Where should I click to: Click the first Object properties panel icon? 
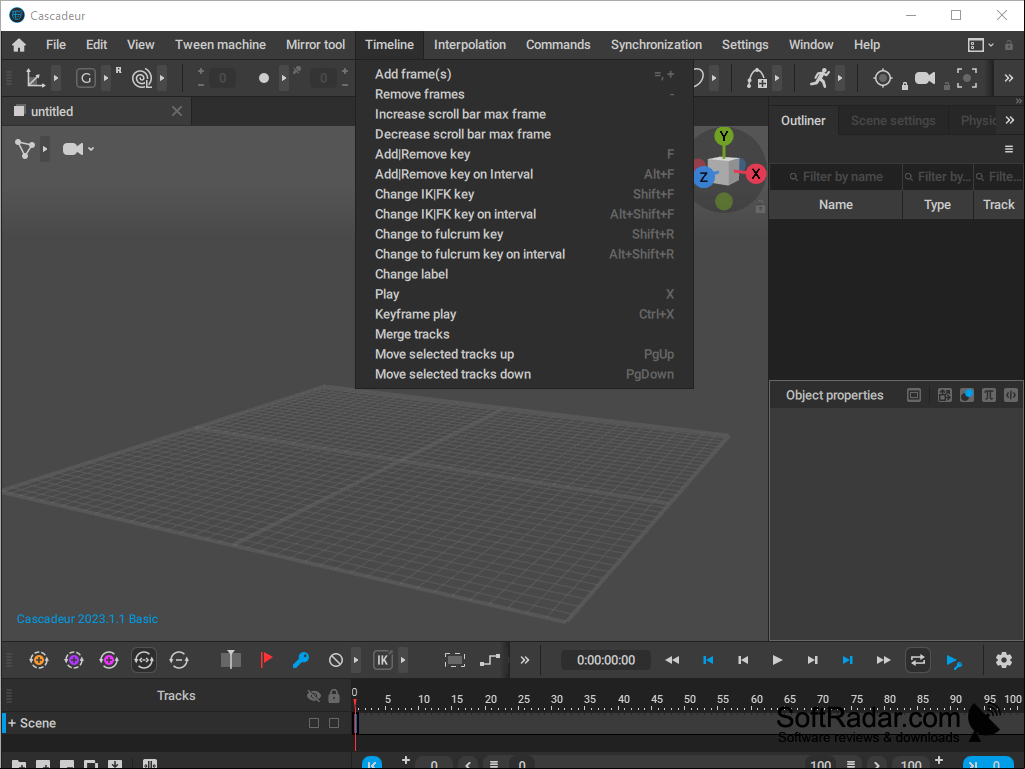pyautogui.click(x=914, y=395)
